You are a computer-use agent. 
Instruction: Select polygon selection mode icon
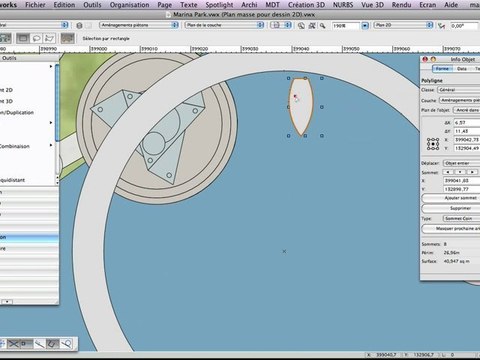[49, 38]
